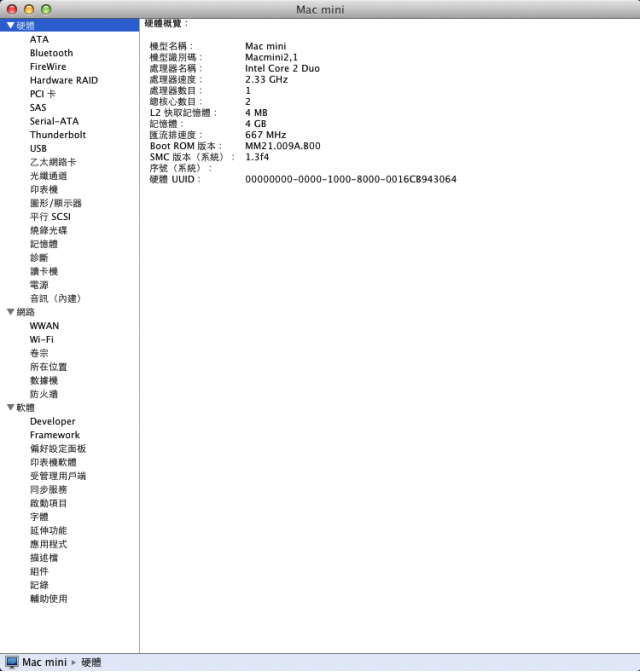This screenshot has width=640, height=672.
Task: Select SAS in the sidebar
Action: pos(38,108)
